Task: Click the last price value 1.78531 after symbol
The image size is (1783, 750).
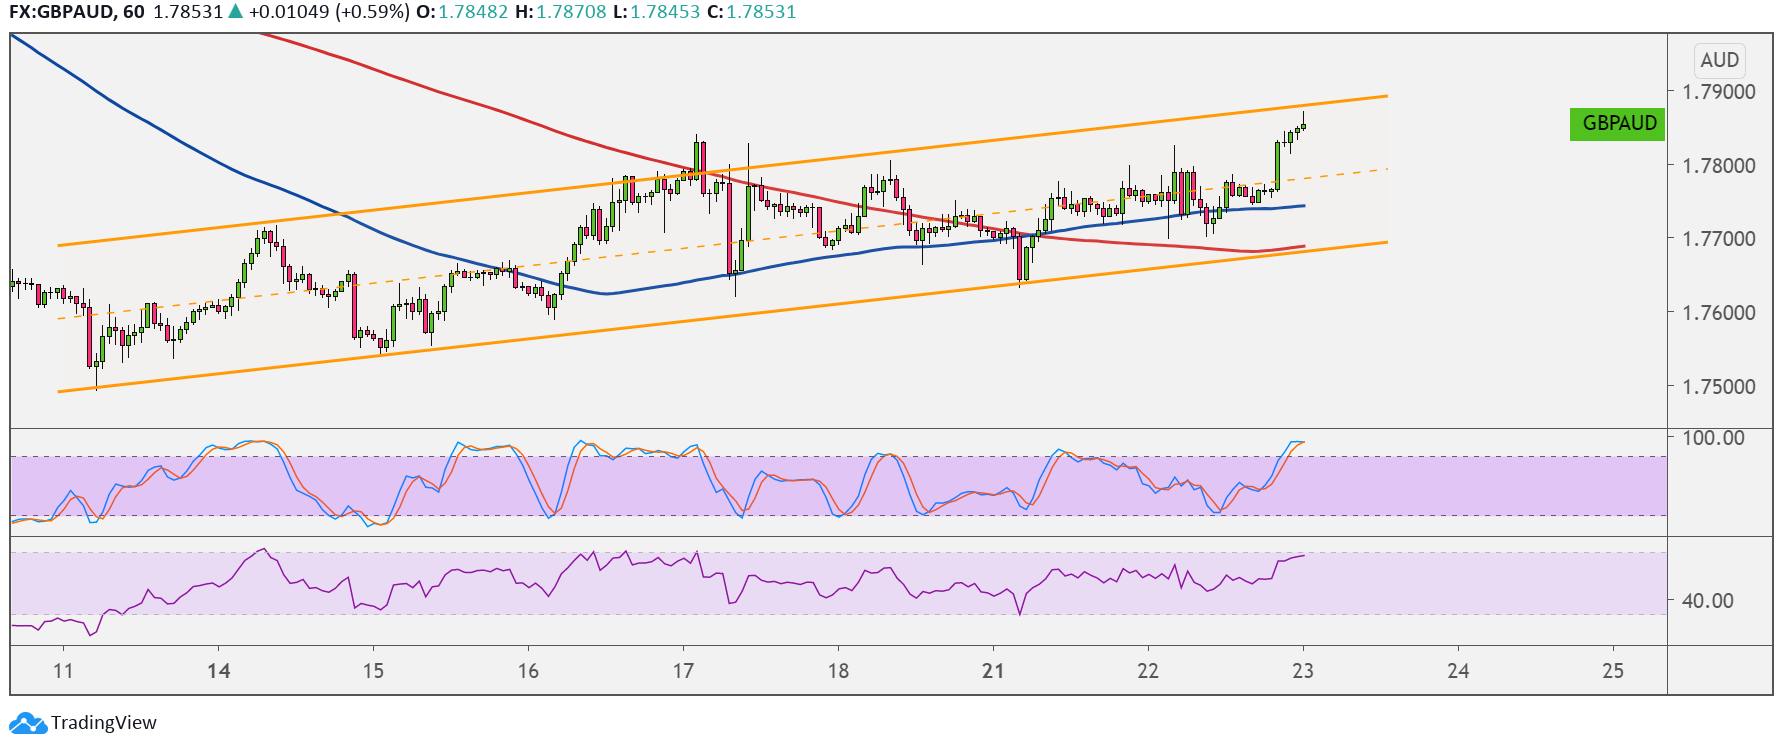Action: [x=188, y=12]
